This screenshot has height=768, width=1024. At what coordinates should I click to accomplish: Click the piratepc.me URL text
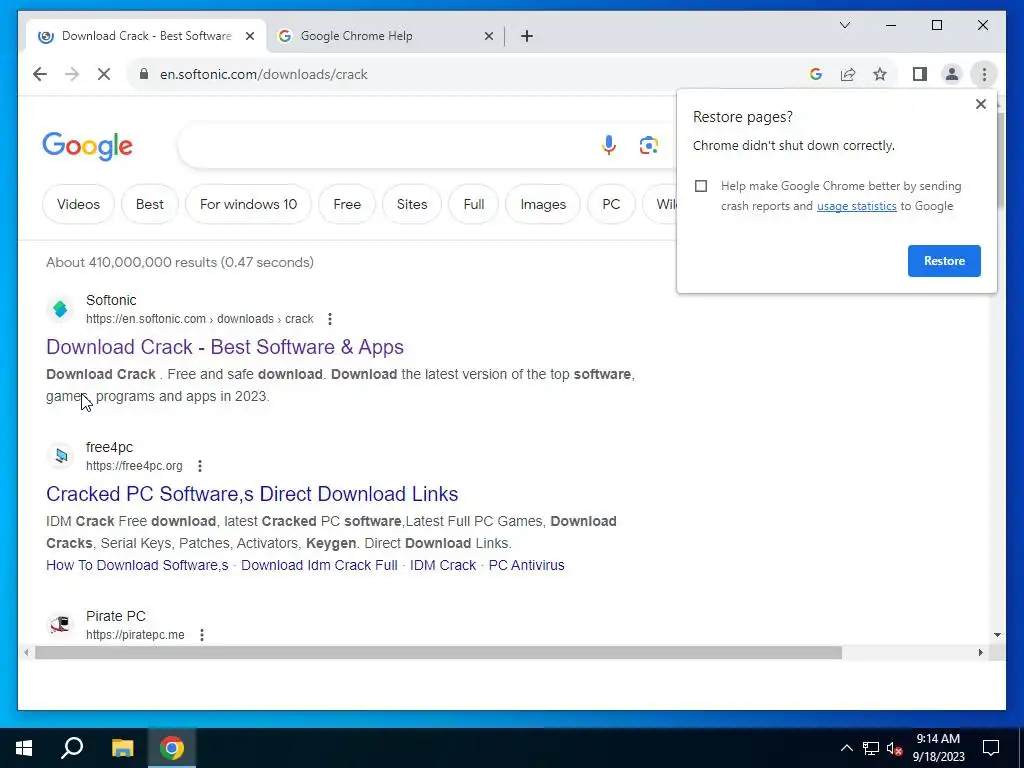(x=135, y=635)
